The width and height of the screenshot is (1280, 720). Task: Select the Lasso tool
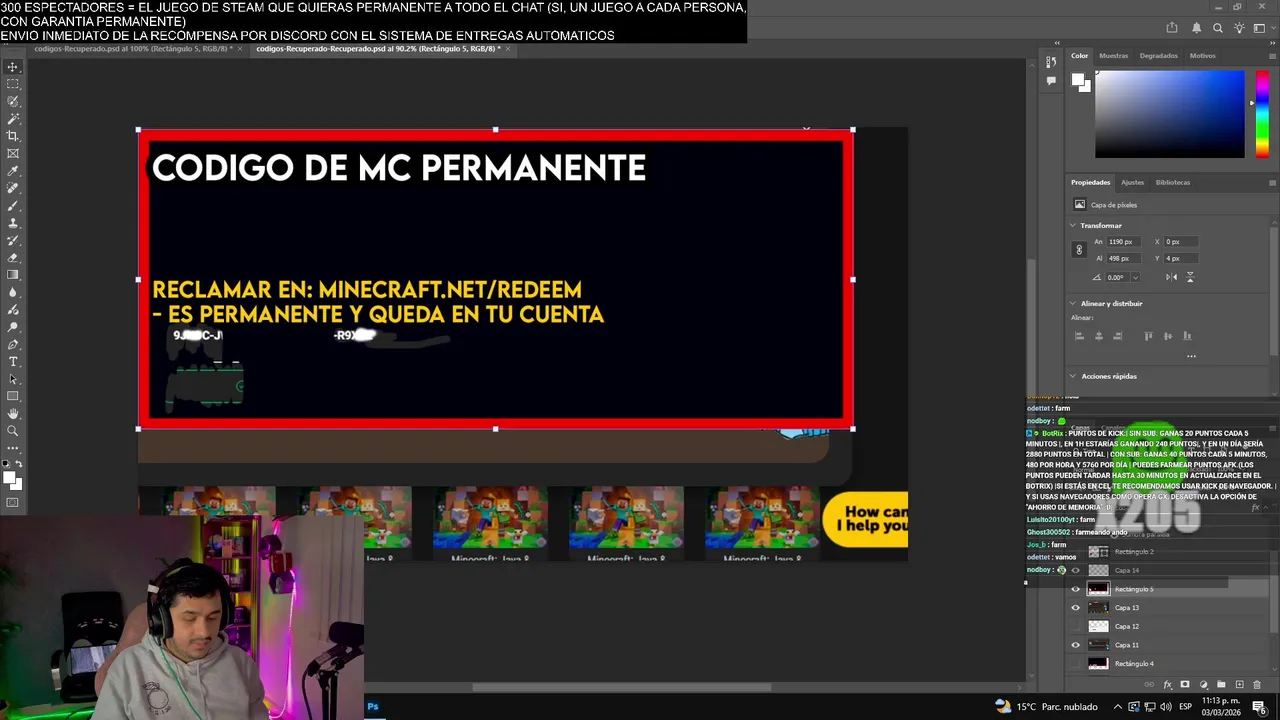pos(13,101)
